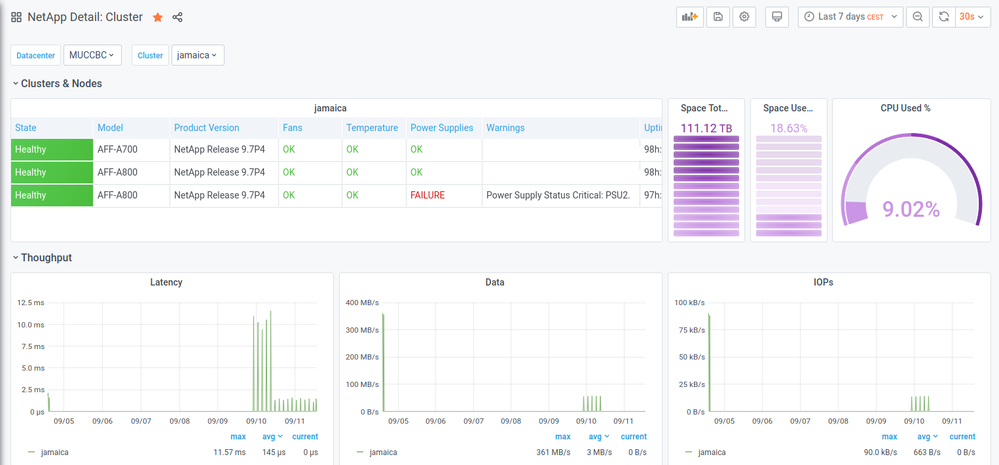Open the jamaica cluster dropdown
999x465 pixels.
coord(197,55)
